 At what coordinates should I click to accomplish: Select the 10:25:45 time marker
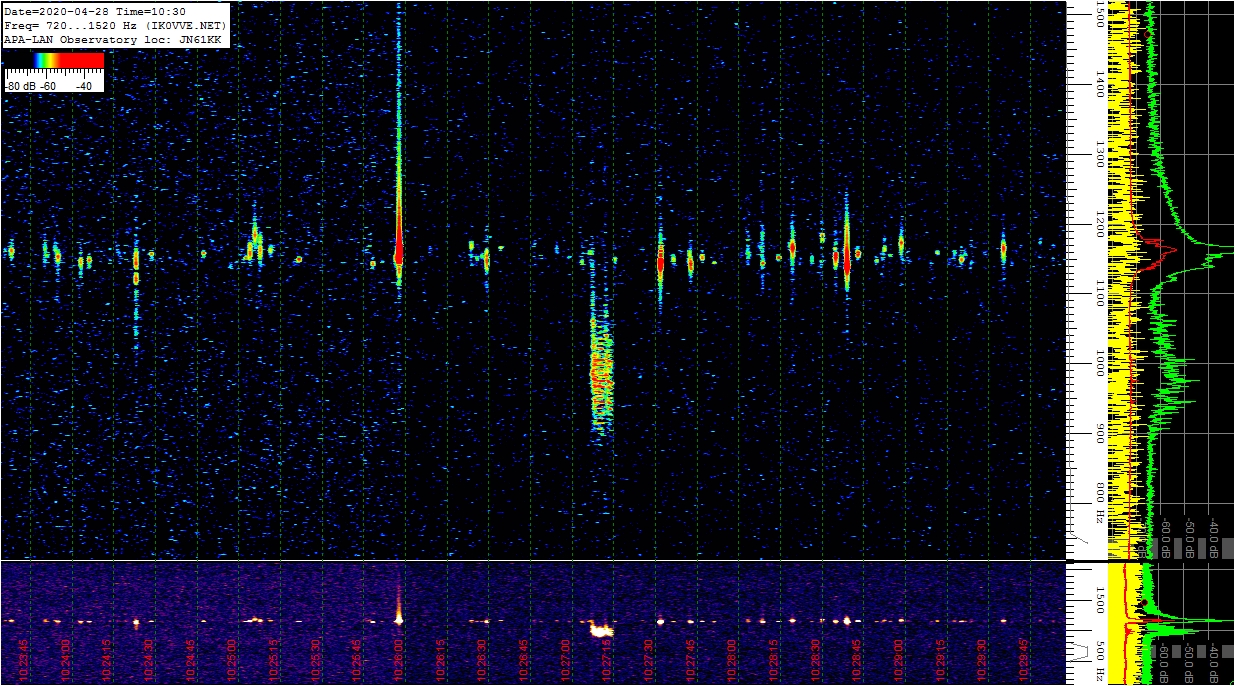pyautogui.click(x=358, y=660)
